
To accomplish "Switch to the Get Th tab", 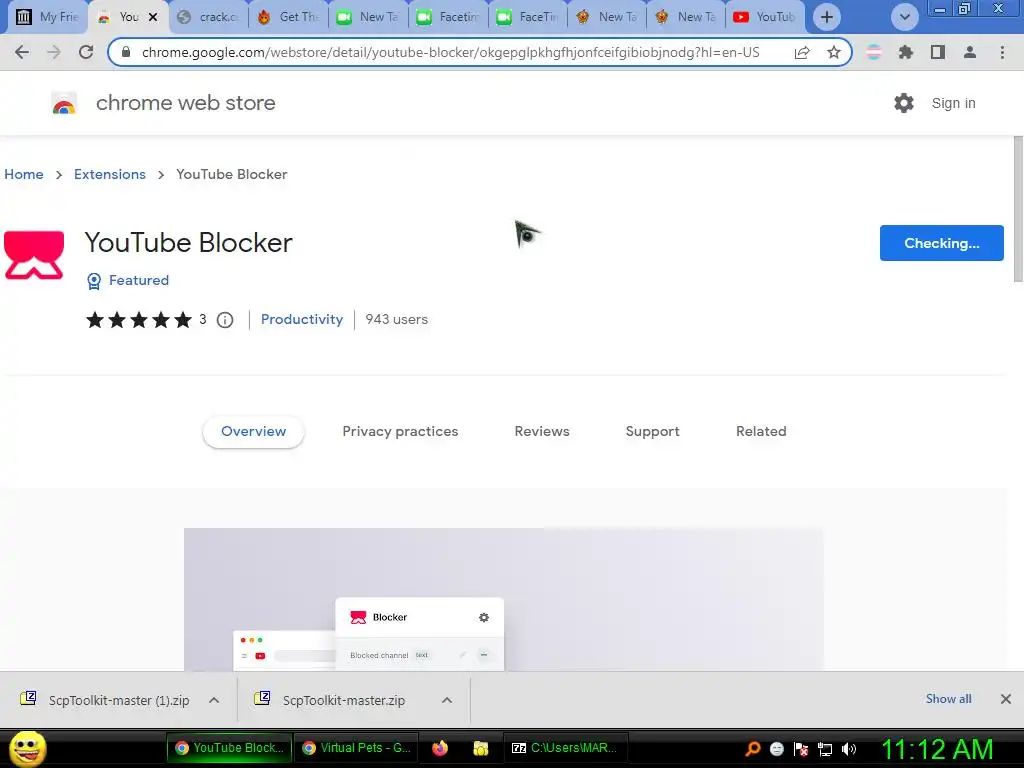I will [x=289, y=17].
